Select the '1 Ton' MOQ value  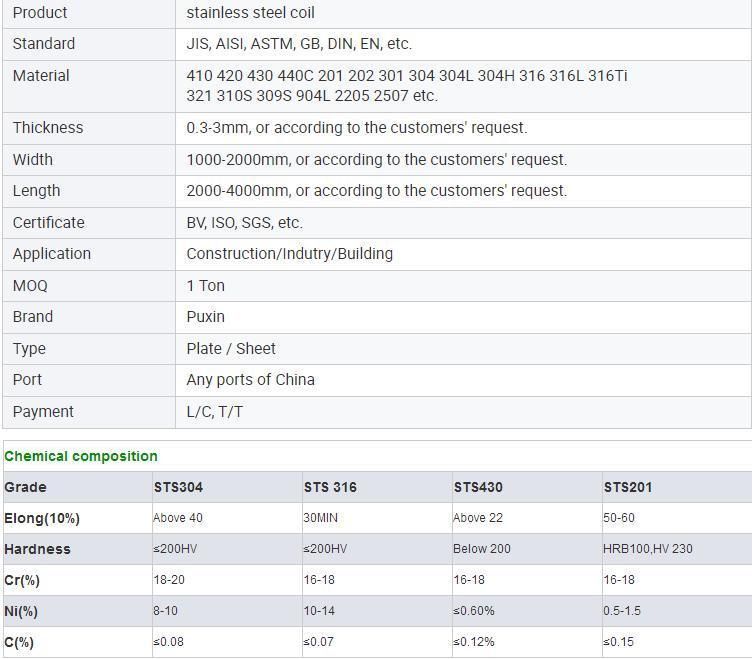[205, 286]
